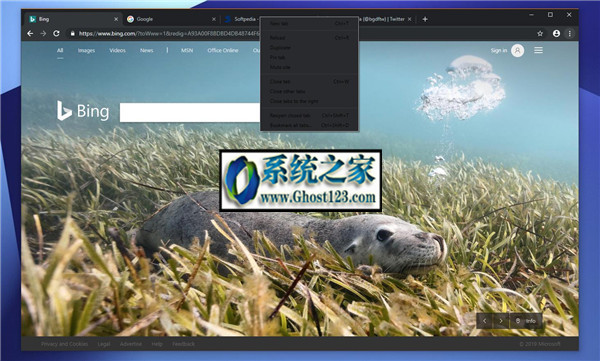Open the Chrome profile avatar icon
The image size is (600, 361).
556,34
